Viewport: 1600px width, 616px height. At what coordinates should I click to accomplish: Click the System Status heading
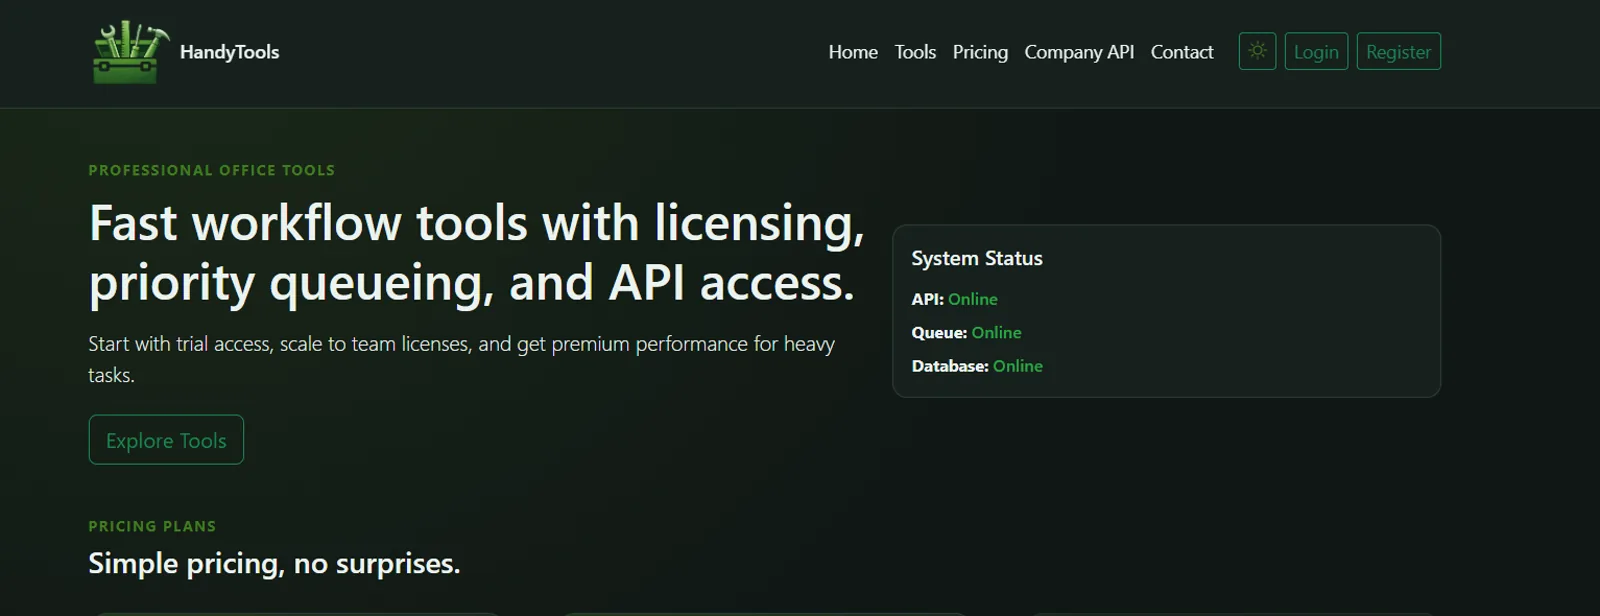click(x=977, y=258)
